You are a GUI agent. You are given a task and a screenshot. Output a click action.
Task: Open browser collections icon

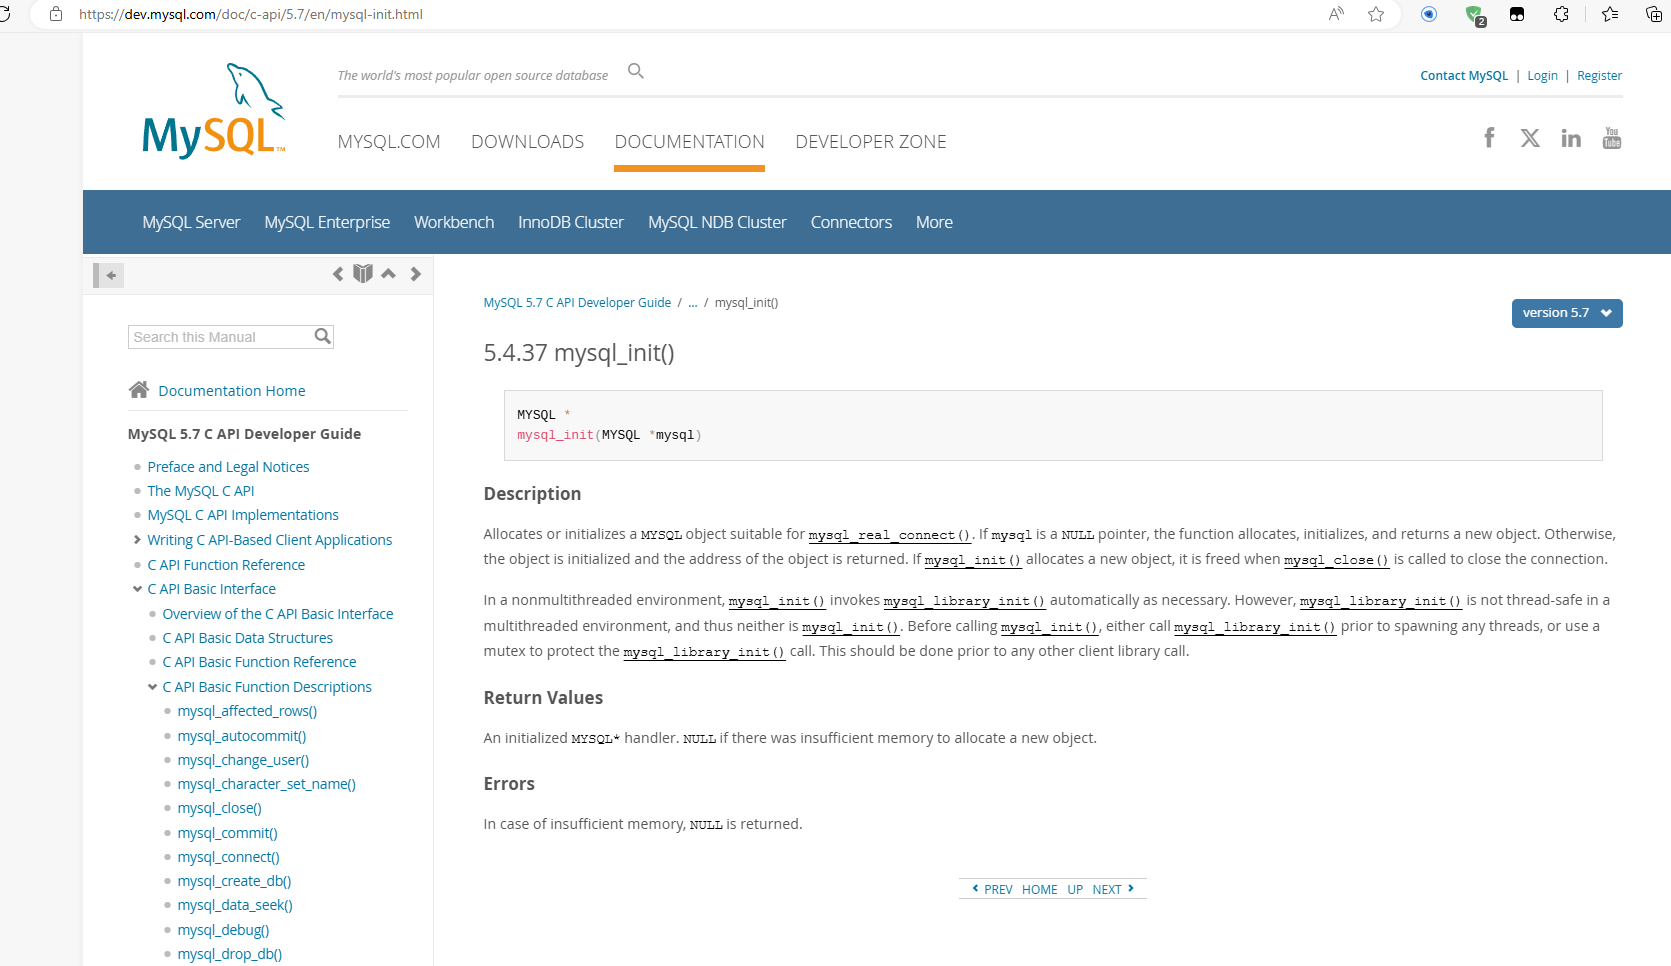[x=1654, y=14]
